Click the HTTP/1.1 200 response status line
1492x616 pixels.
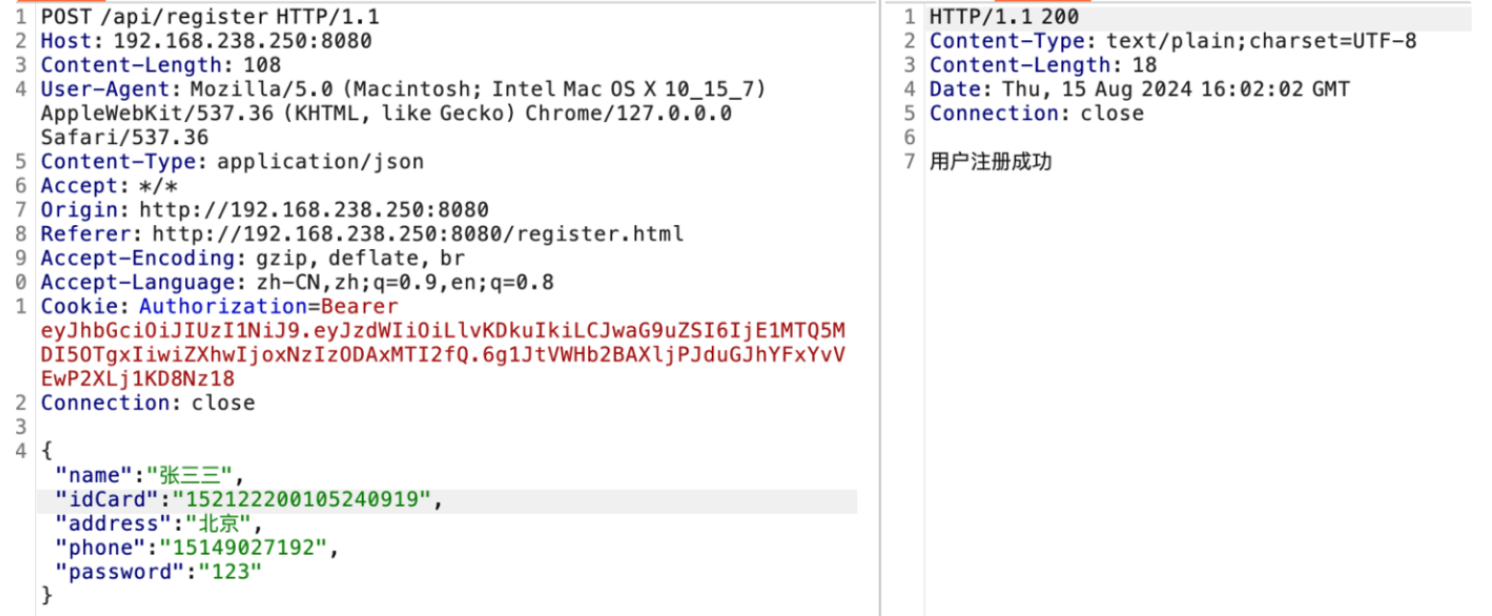click(x=1004, y=17)
